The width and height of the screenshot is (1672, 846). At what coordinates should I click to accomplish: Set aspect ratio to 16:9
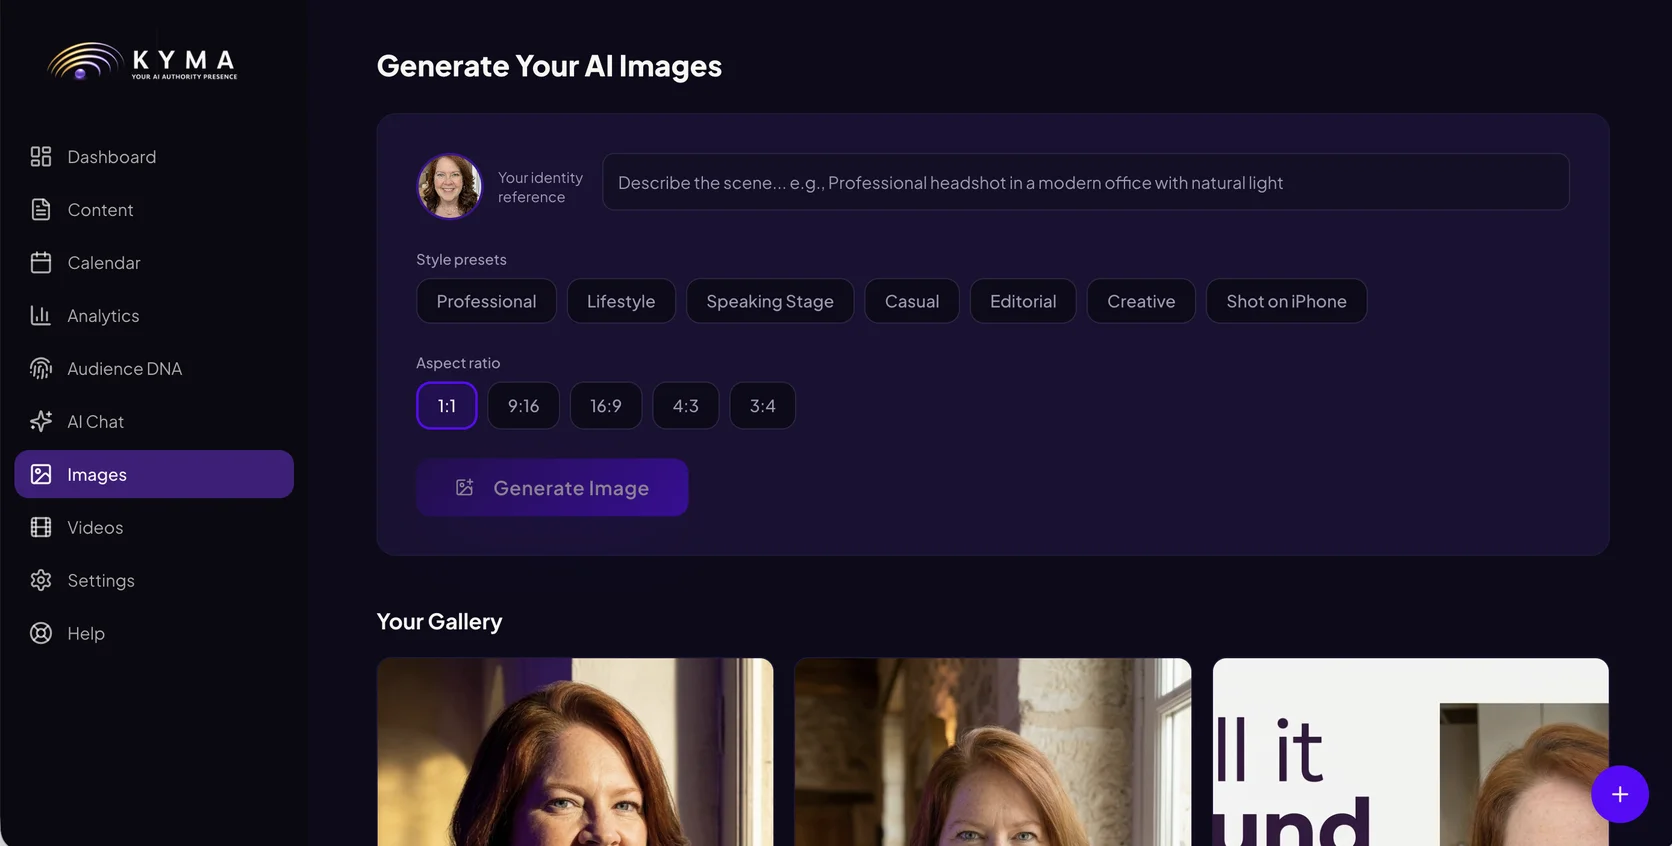pos(606,406)
